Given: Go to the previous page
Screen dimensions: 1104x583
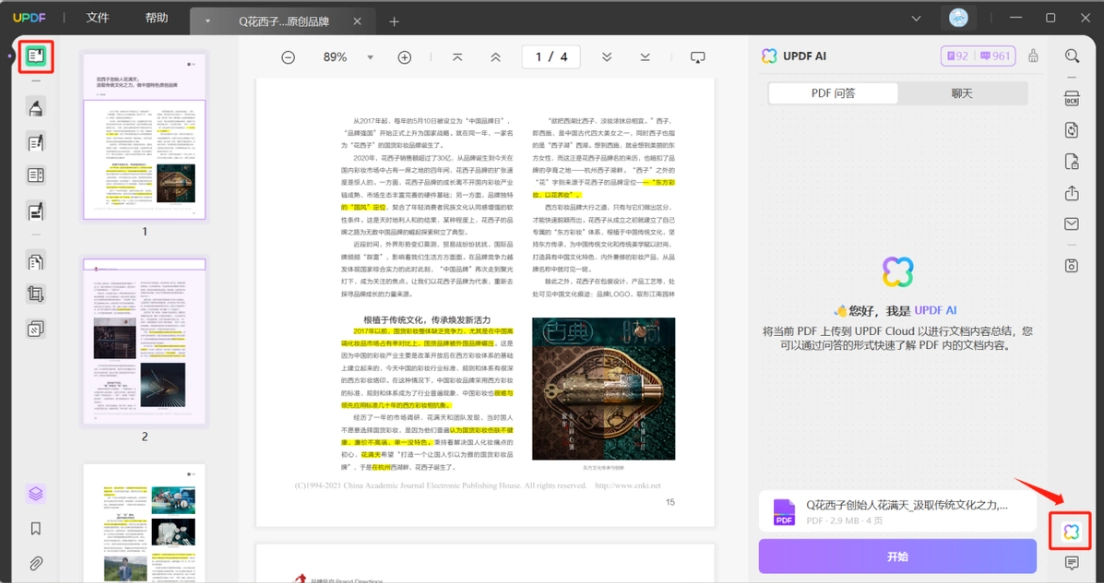Looking at the screenshot, I should point(496,57).
